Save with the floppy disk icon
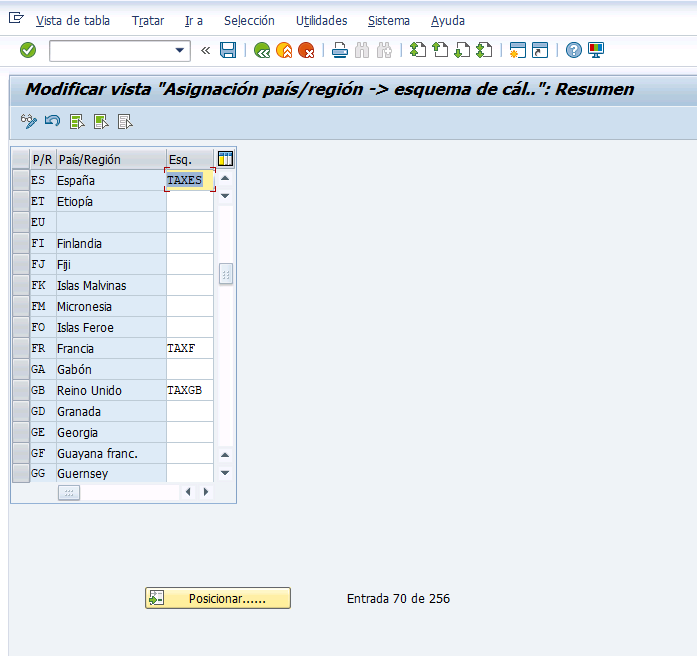Screen dimensions: 697x656 coord(228,50)
